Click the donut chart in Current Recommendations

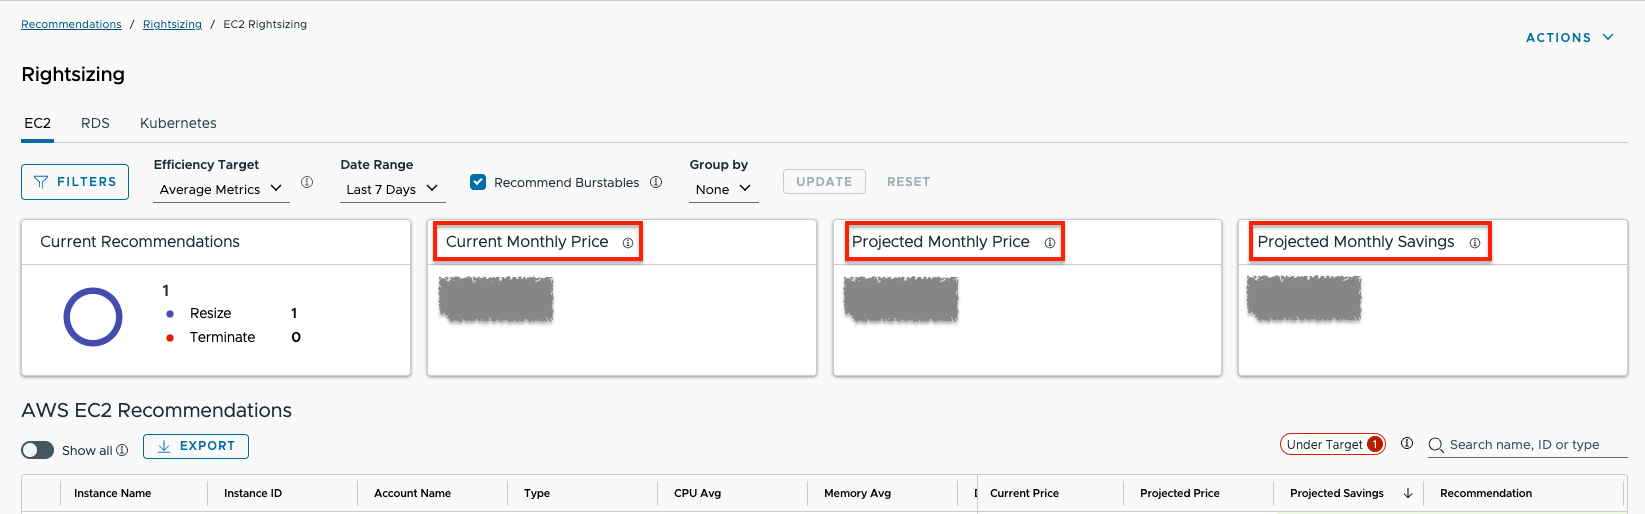click(93, 317)
